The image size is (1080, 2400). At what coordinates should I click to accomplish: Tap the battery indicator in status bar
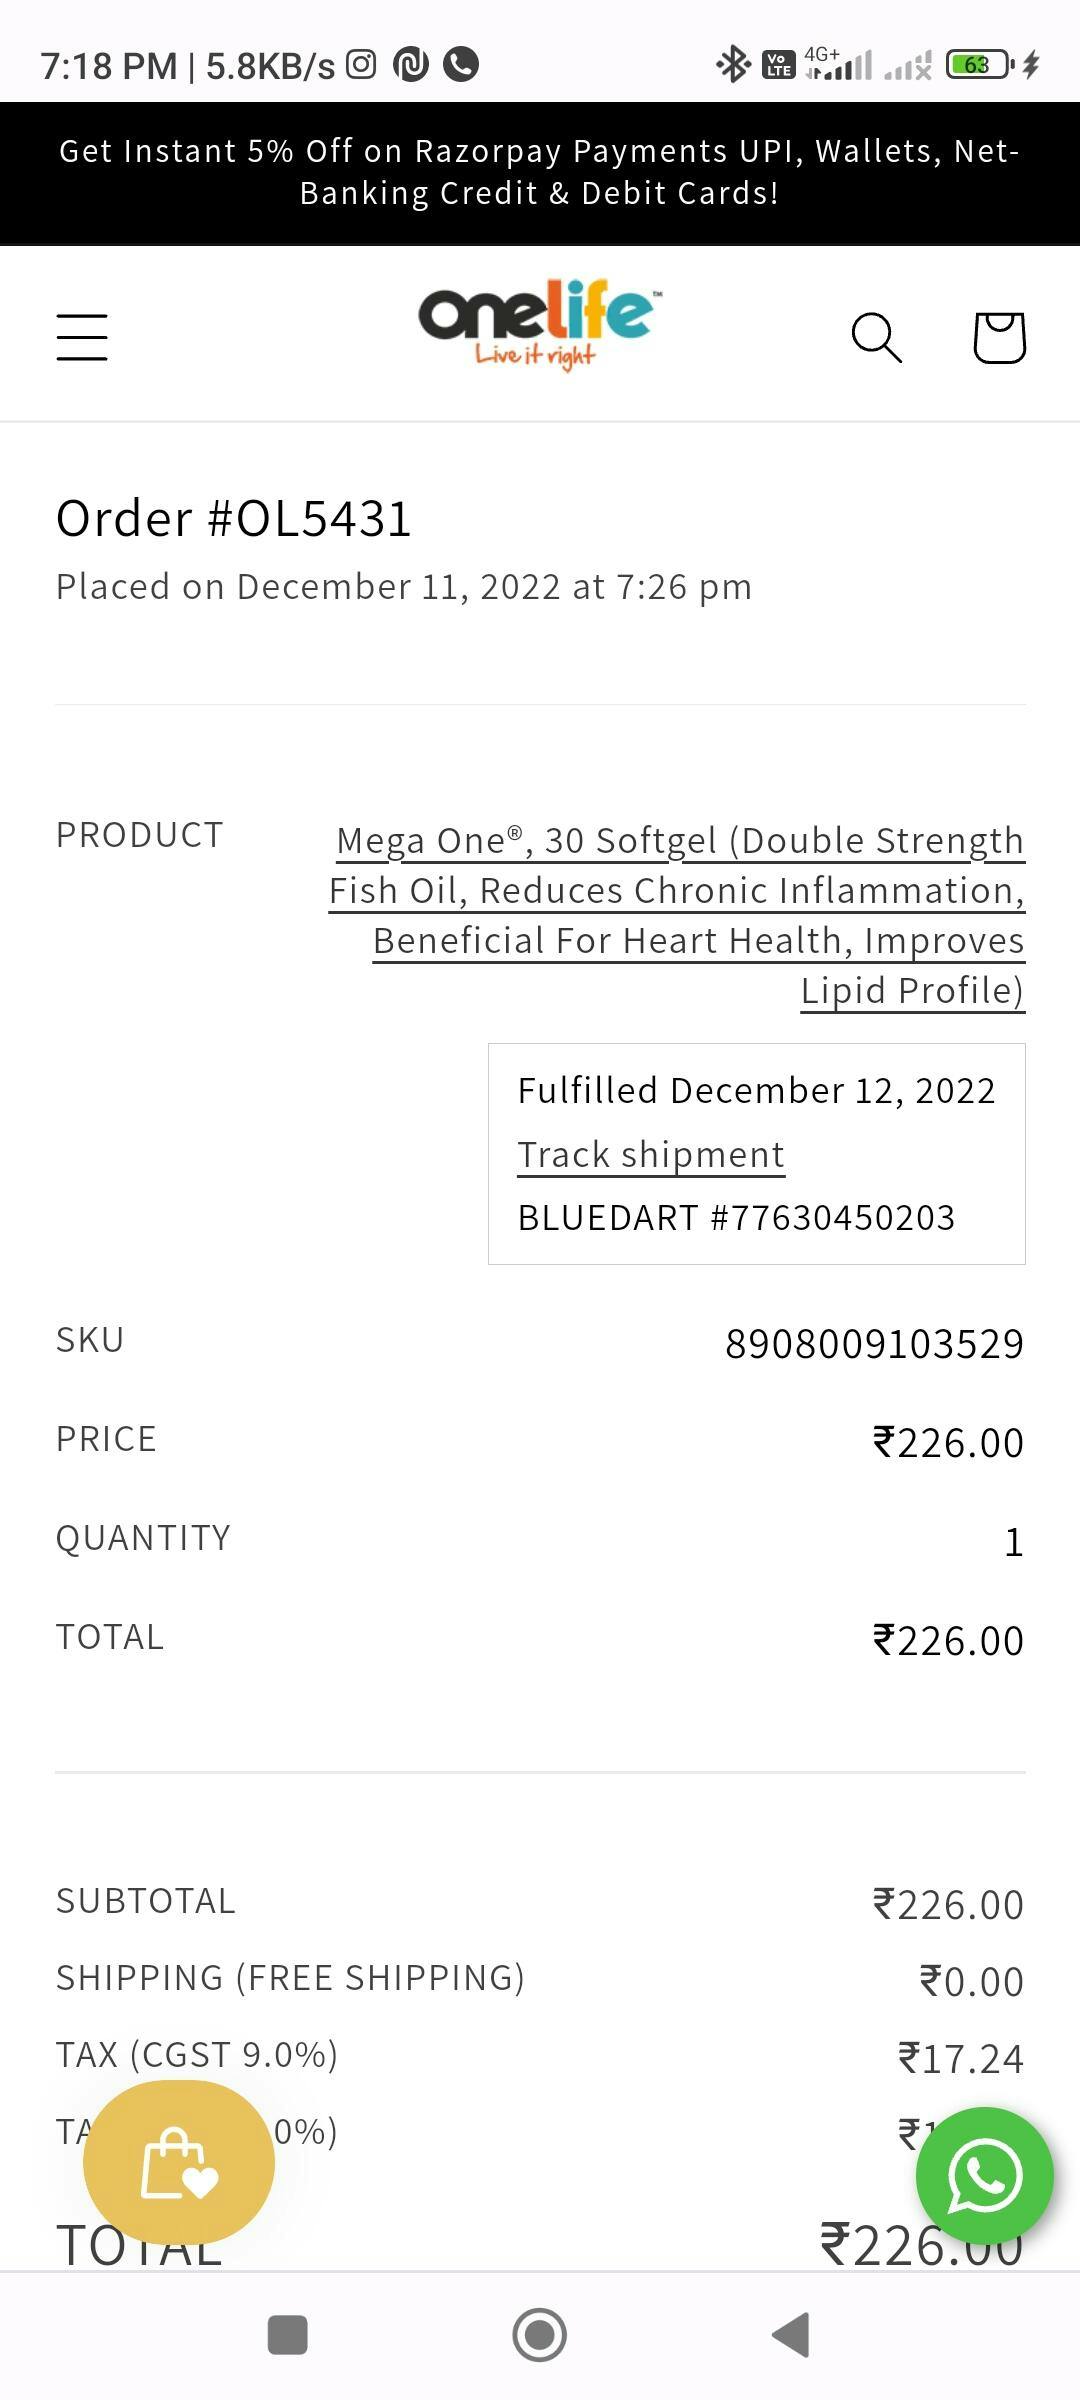(x=979, y=65)
